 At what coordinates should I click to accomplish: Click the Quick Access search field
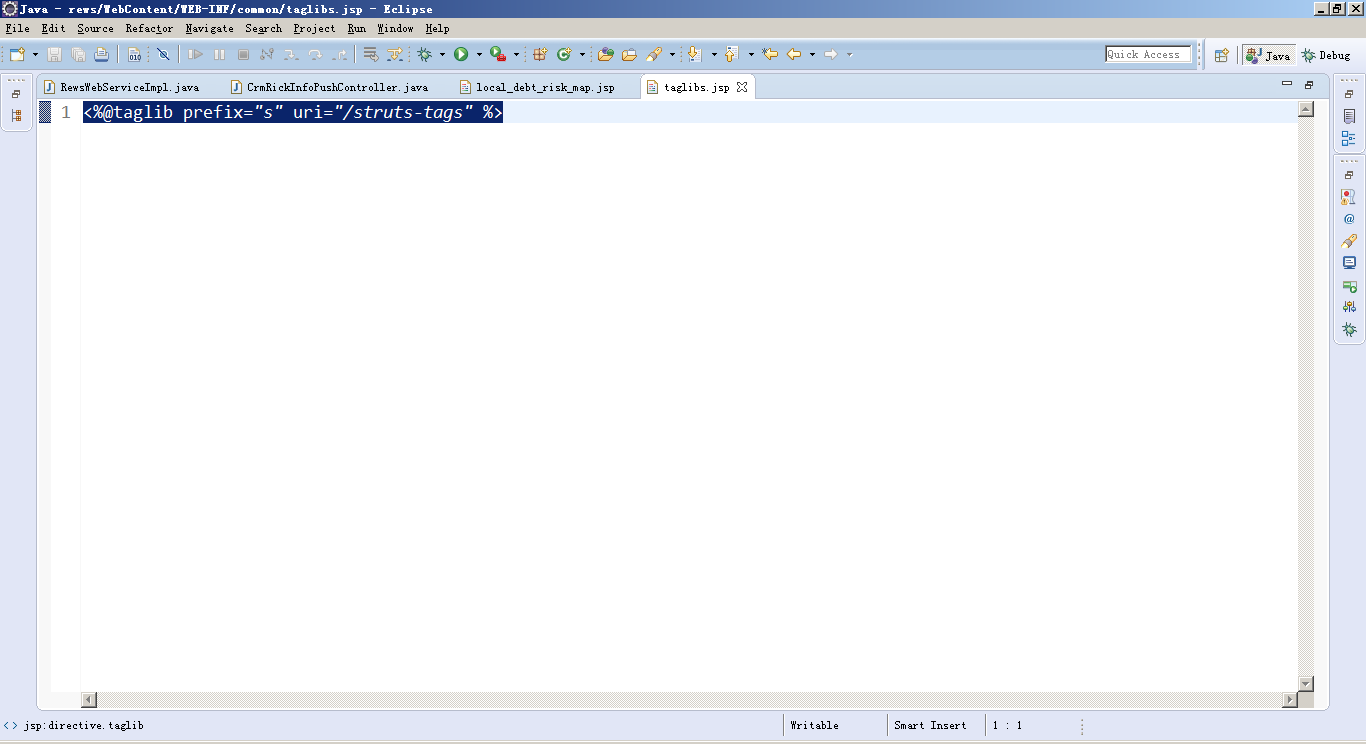[x=1148, y=54]
